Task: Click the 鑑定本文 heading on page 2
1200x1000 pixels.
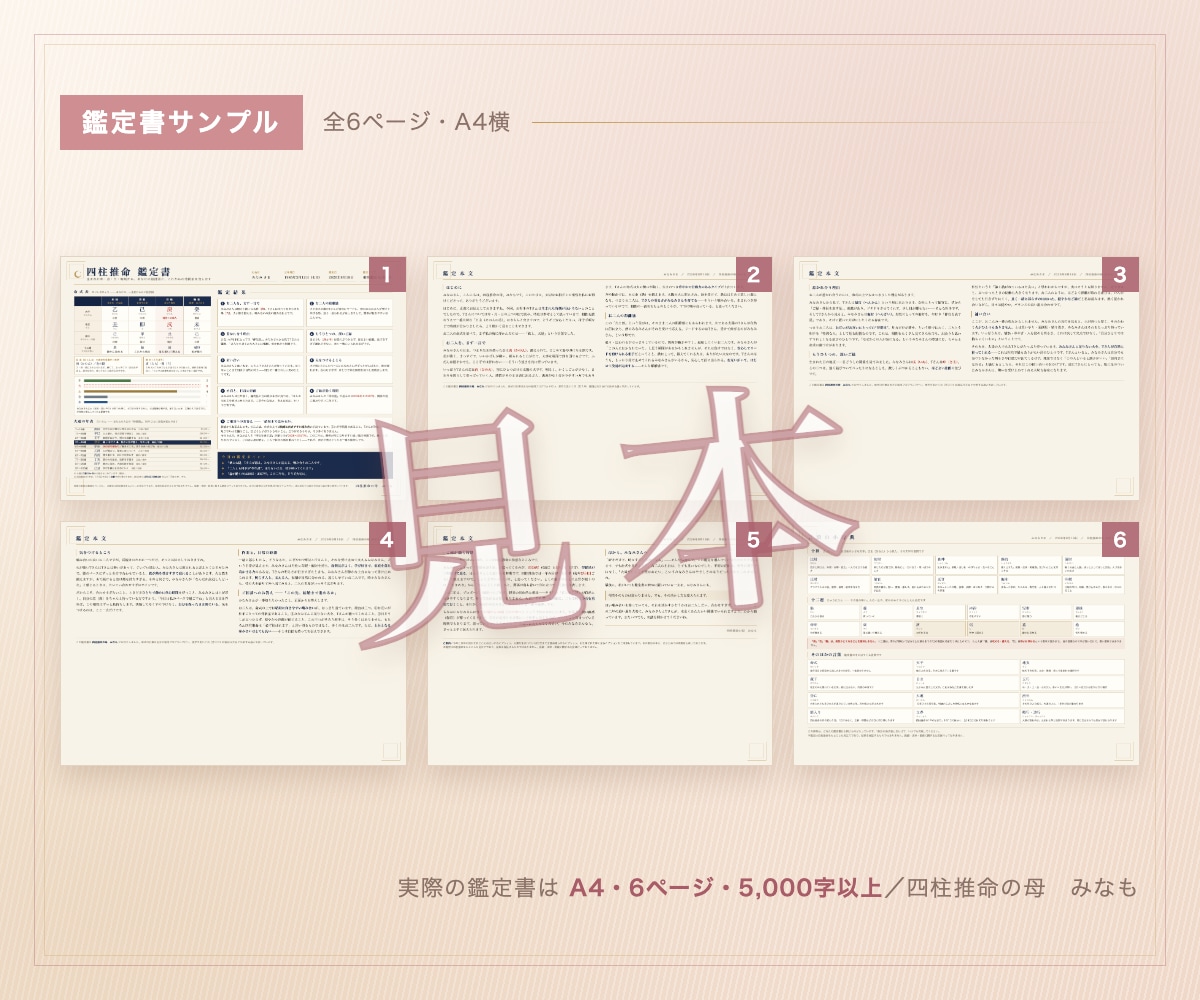Action: coord(460,273)
